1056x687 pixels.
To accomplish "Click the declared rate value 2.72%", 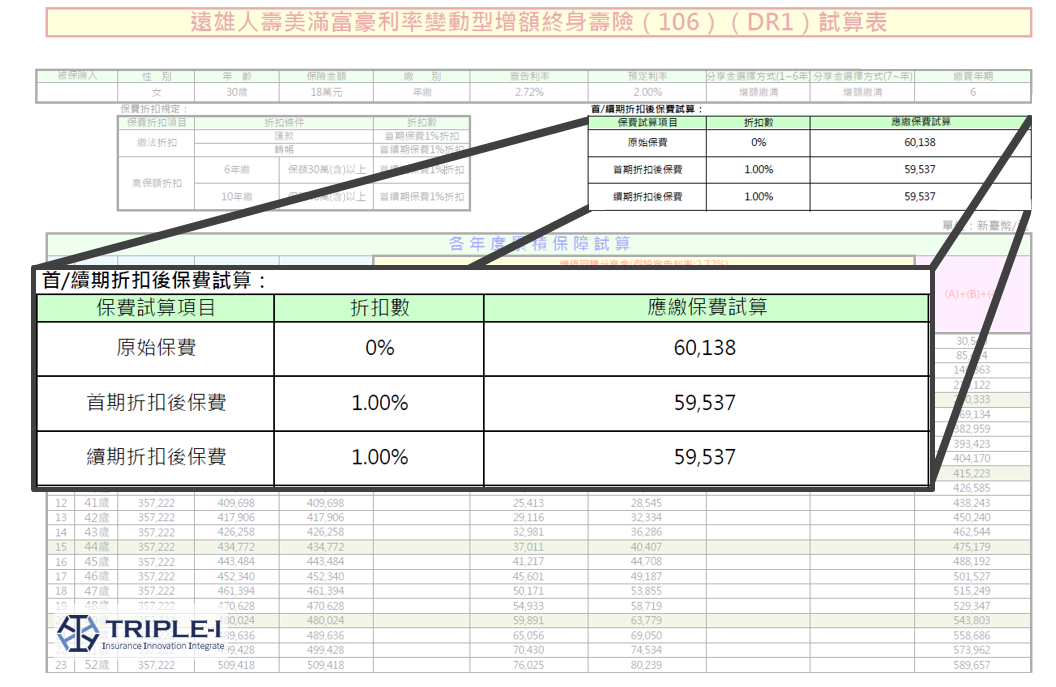I will click(x=529, y=92).
